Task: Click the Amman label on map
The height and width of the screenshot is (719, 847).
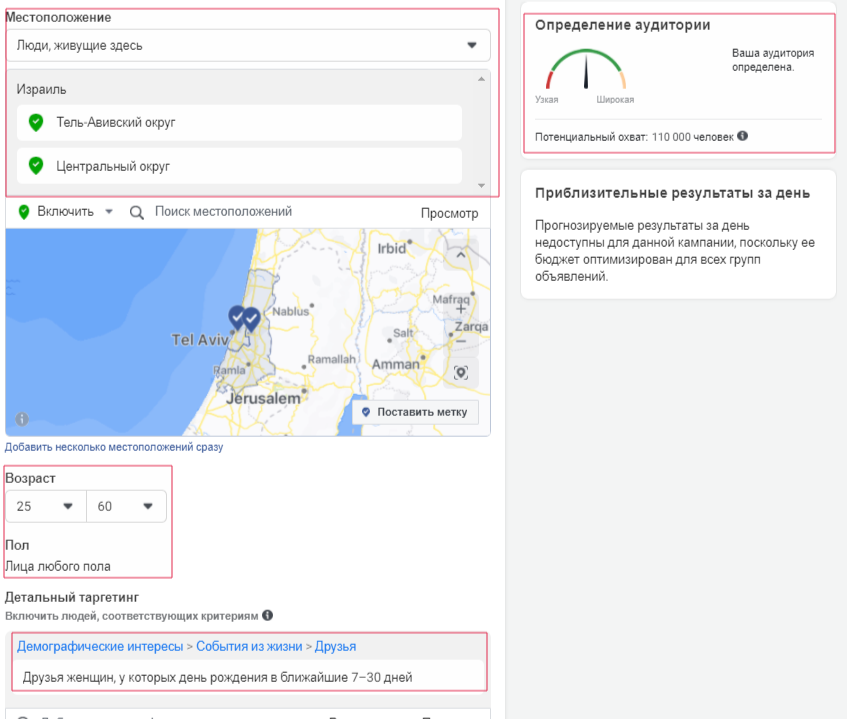Action: pyautogui.click(x=396, y=365)
